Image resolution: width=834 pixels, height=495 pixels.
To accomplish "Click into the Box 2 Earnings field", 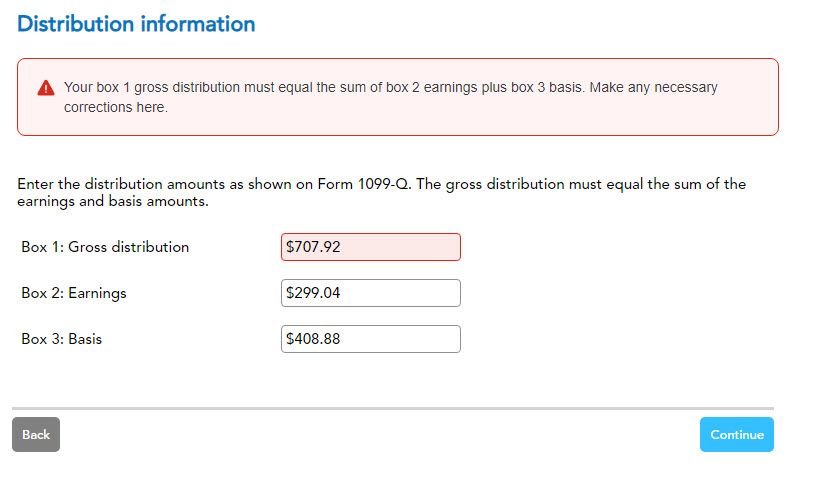I will click(x=371, y=293).
